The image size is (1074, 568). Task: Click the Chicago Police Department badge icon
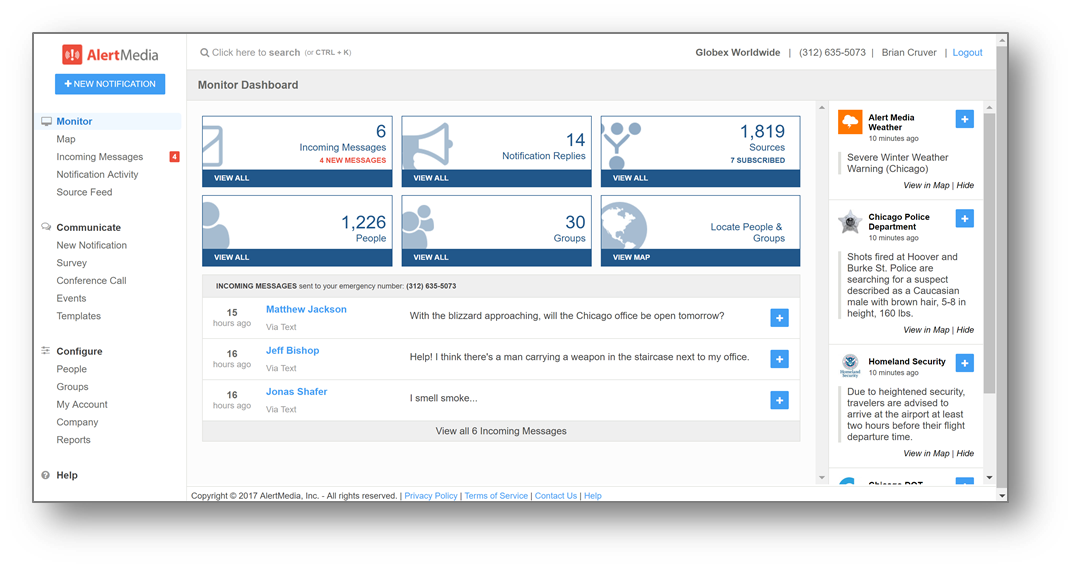click(850, 222)
